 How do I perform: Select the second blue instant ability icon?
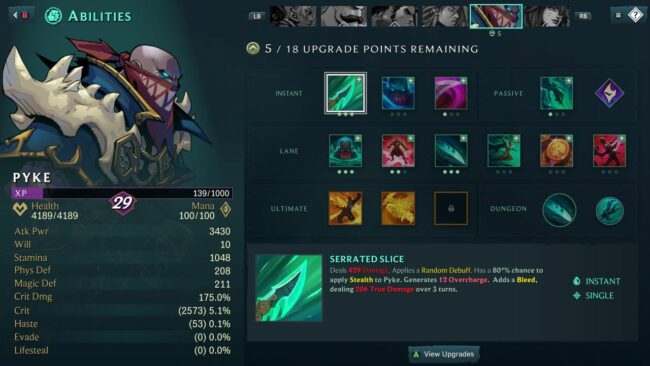(x=398, y=93)
